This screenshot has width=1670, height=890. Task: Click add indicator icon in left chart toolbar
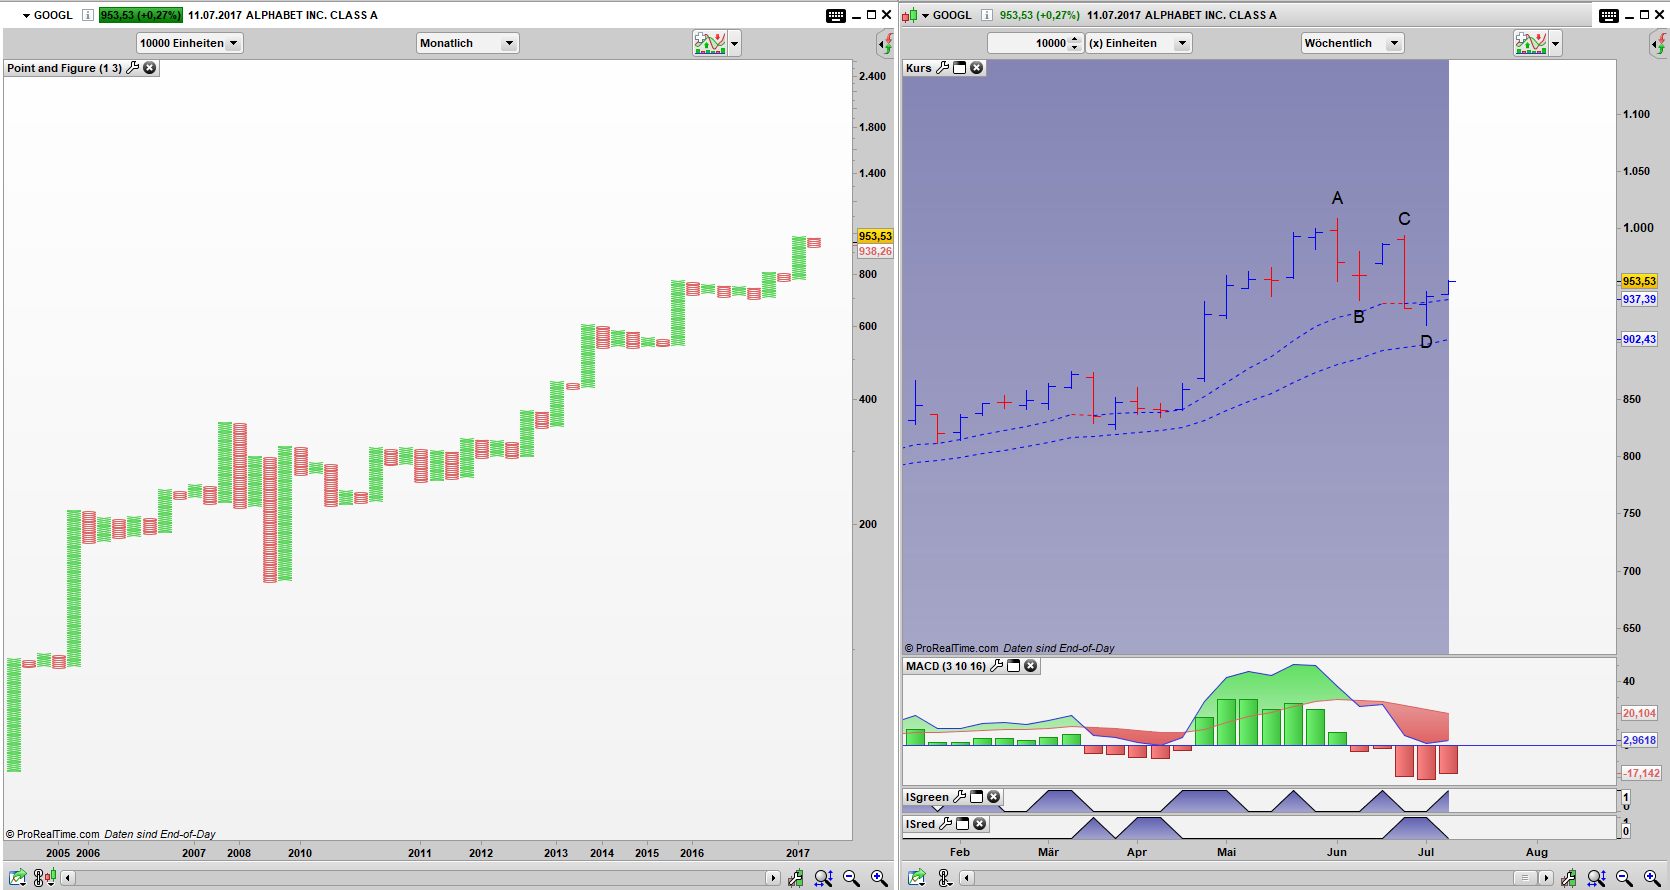tap(709, 43)
